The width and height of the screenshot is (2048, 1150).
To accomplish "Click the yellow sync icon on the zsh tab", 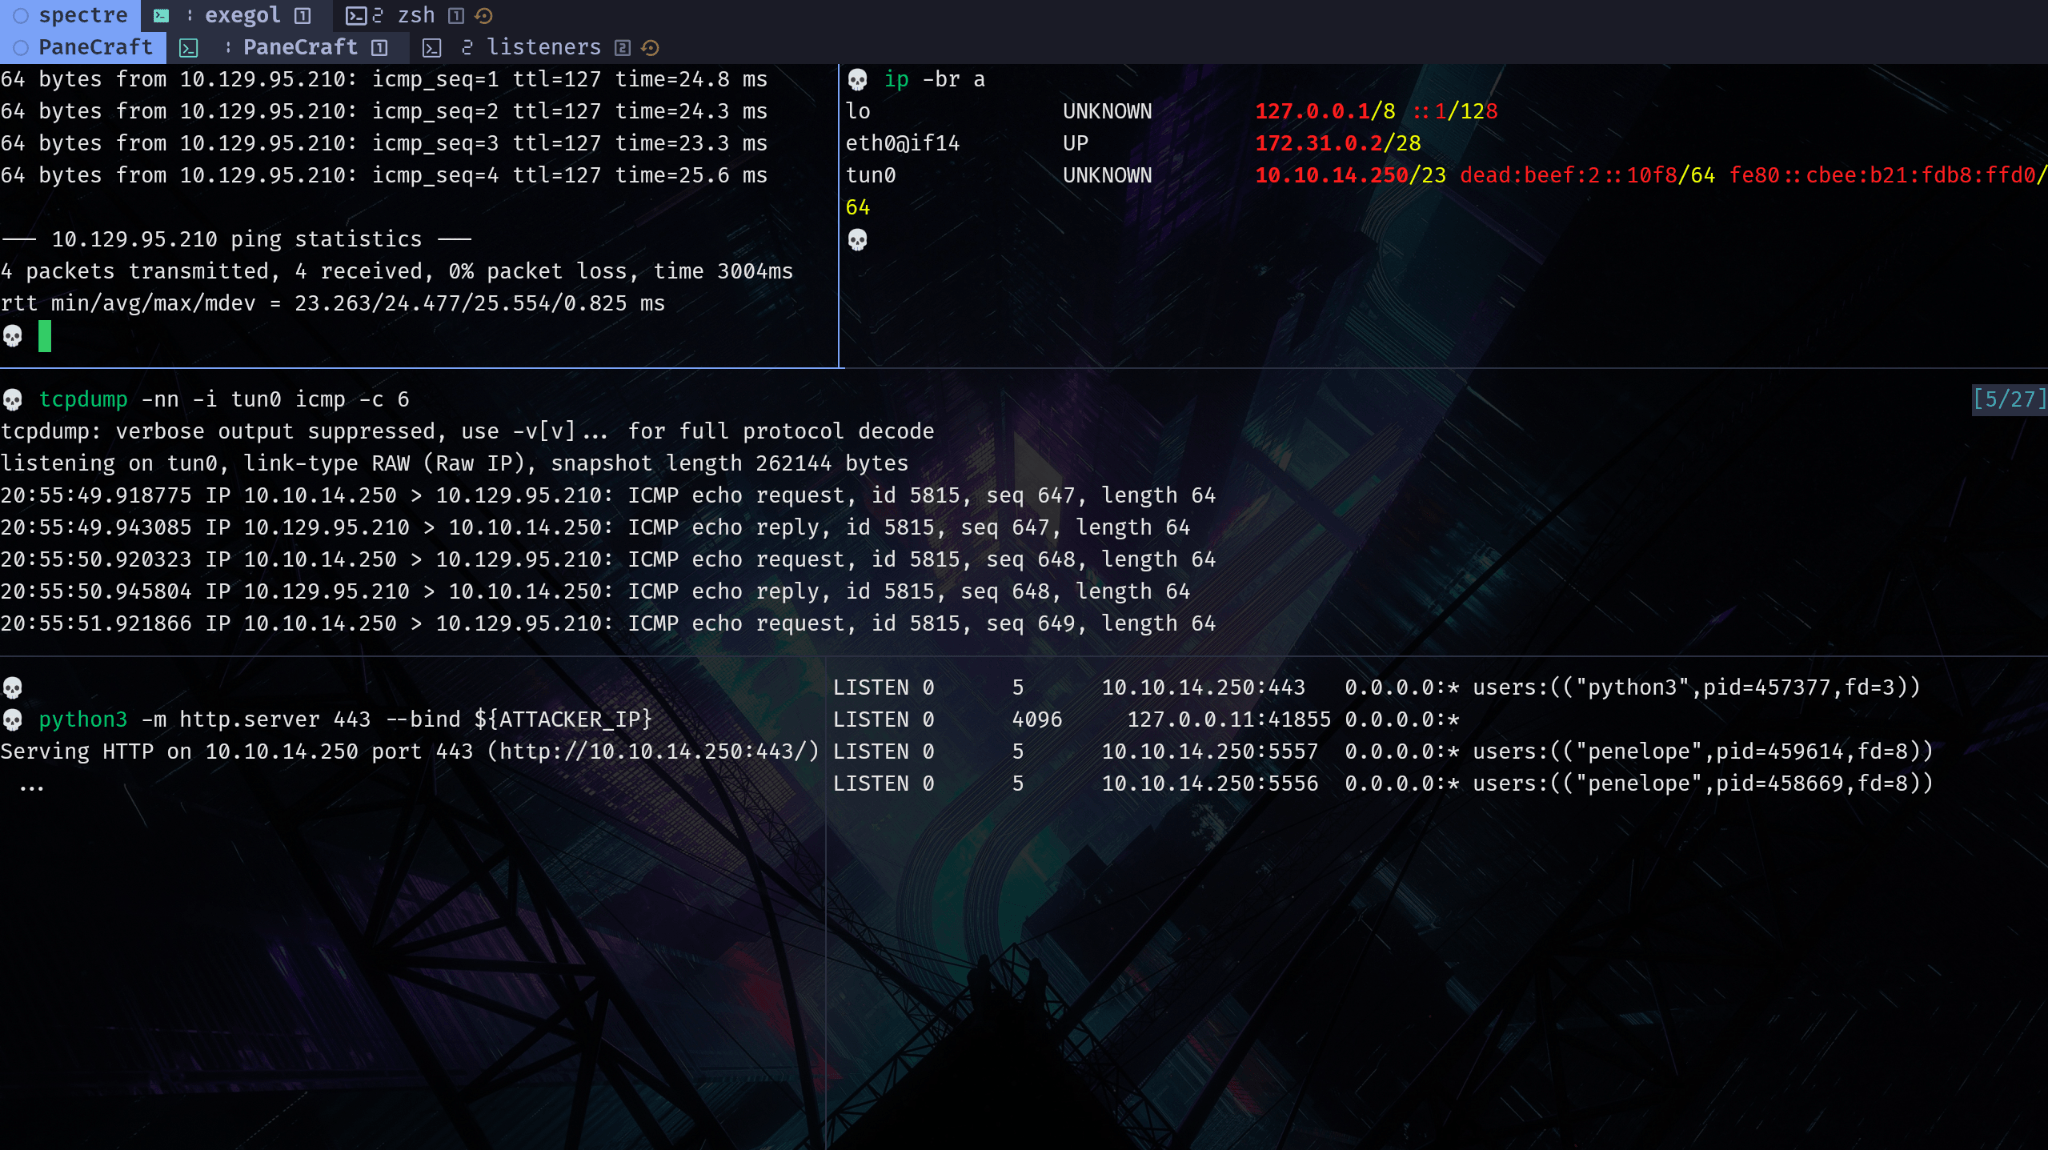I will 483,15.
